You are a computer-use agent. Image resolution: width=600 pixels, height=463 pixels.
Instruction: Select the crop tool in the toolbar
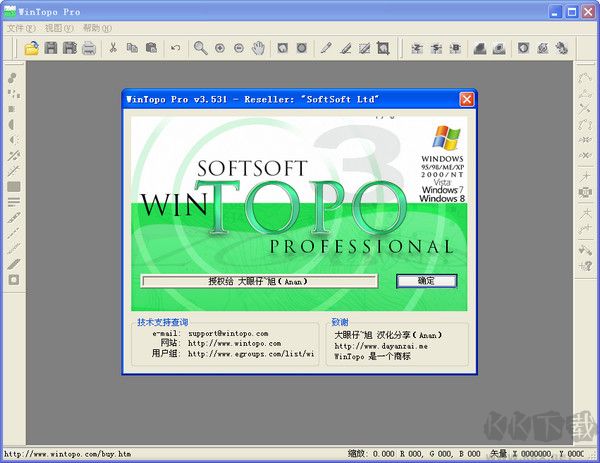click(383, 48)
